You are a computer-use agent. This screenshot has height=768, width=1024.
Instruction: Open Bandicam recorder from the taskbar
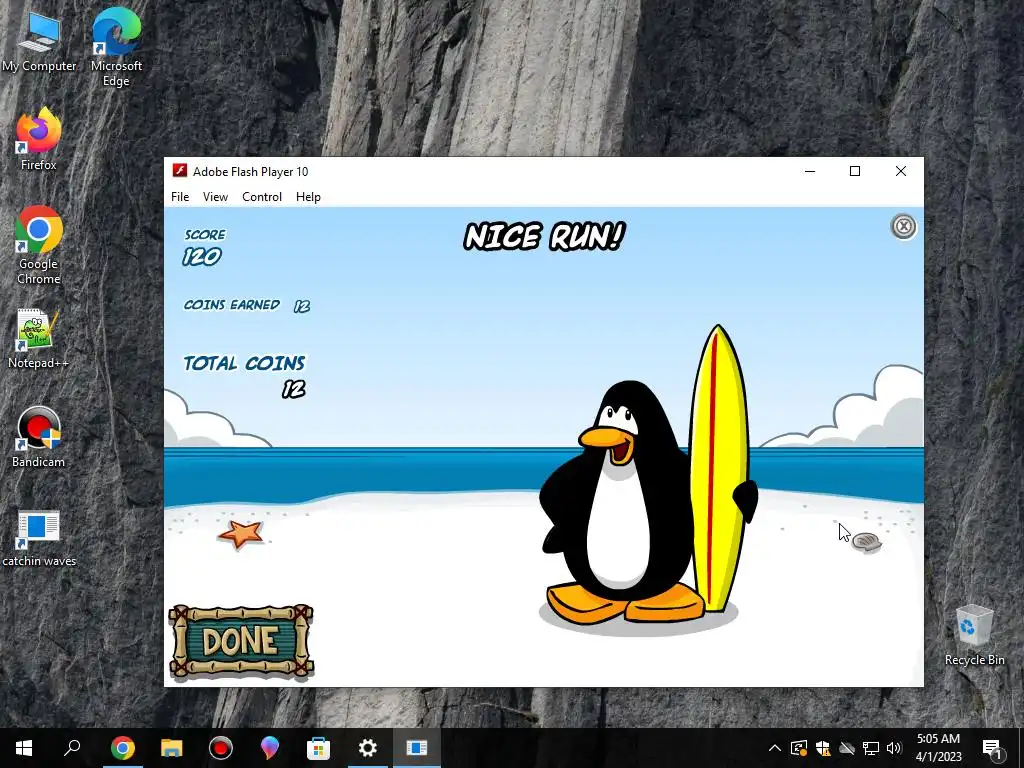[x=221, y=748]
